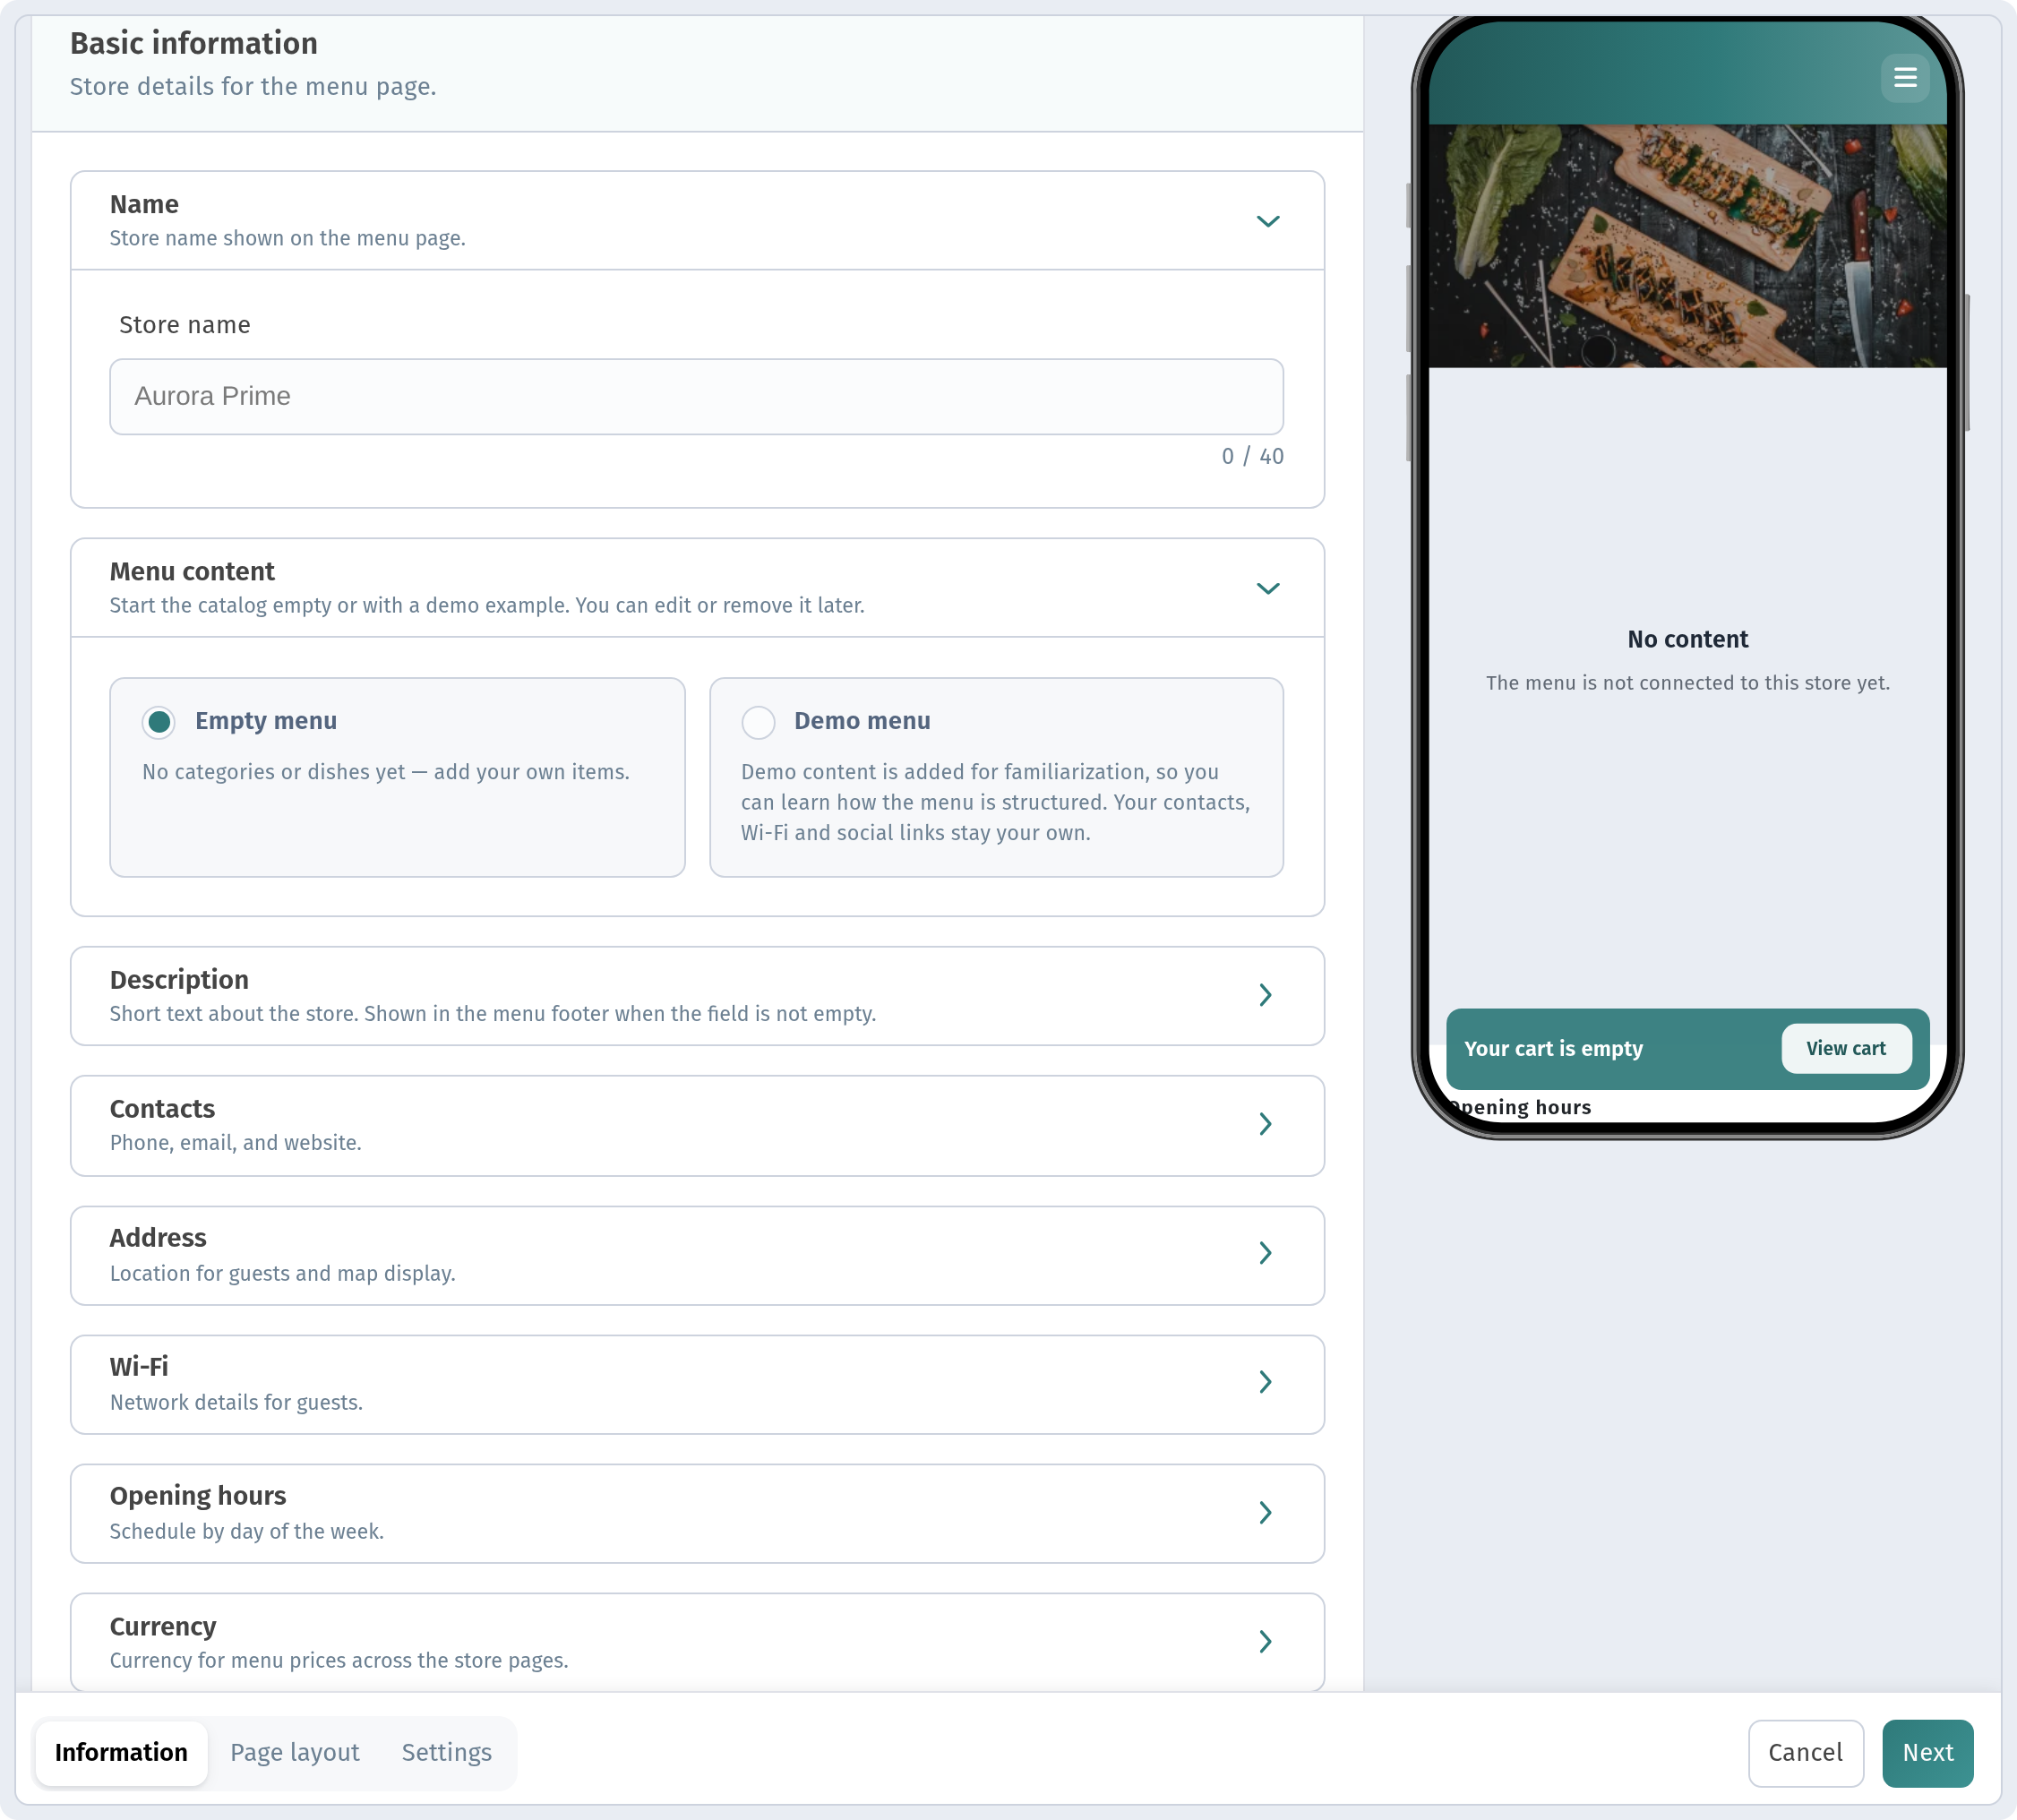Click the 'Your cart is empty' text
The image size is (2017, 1820).
click(x=1553, y=1048)
